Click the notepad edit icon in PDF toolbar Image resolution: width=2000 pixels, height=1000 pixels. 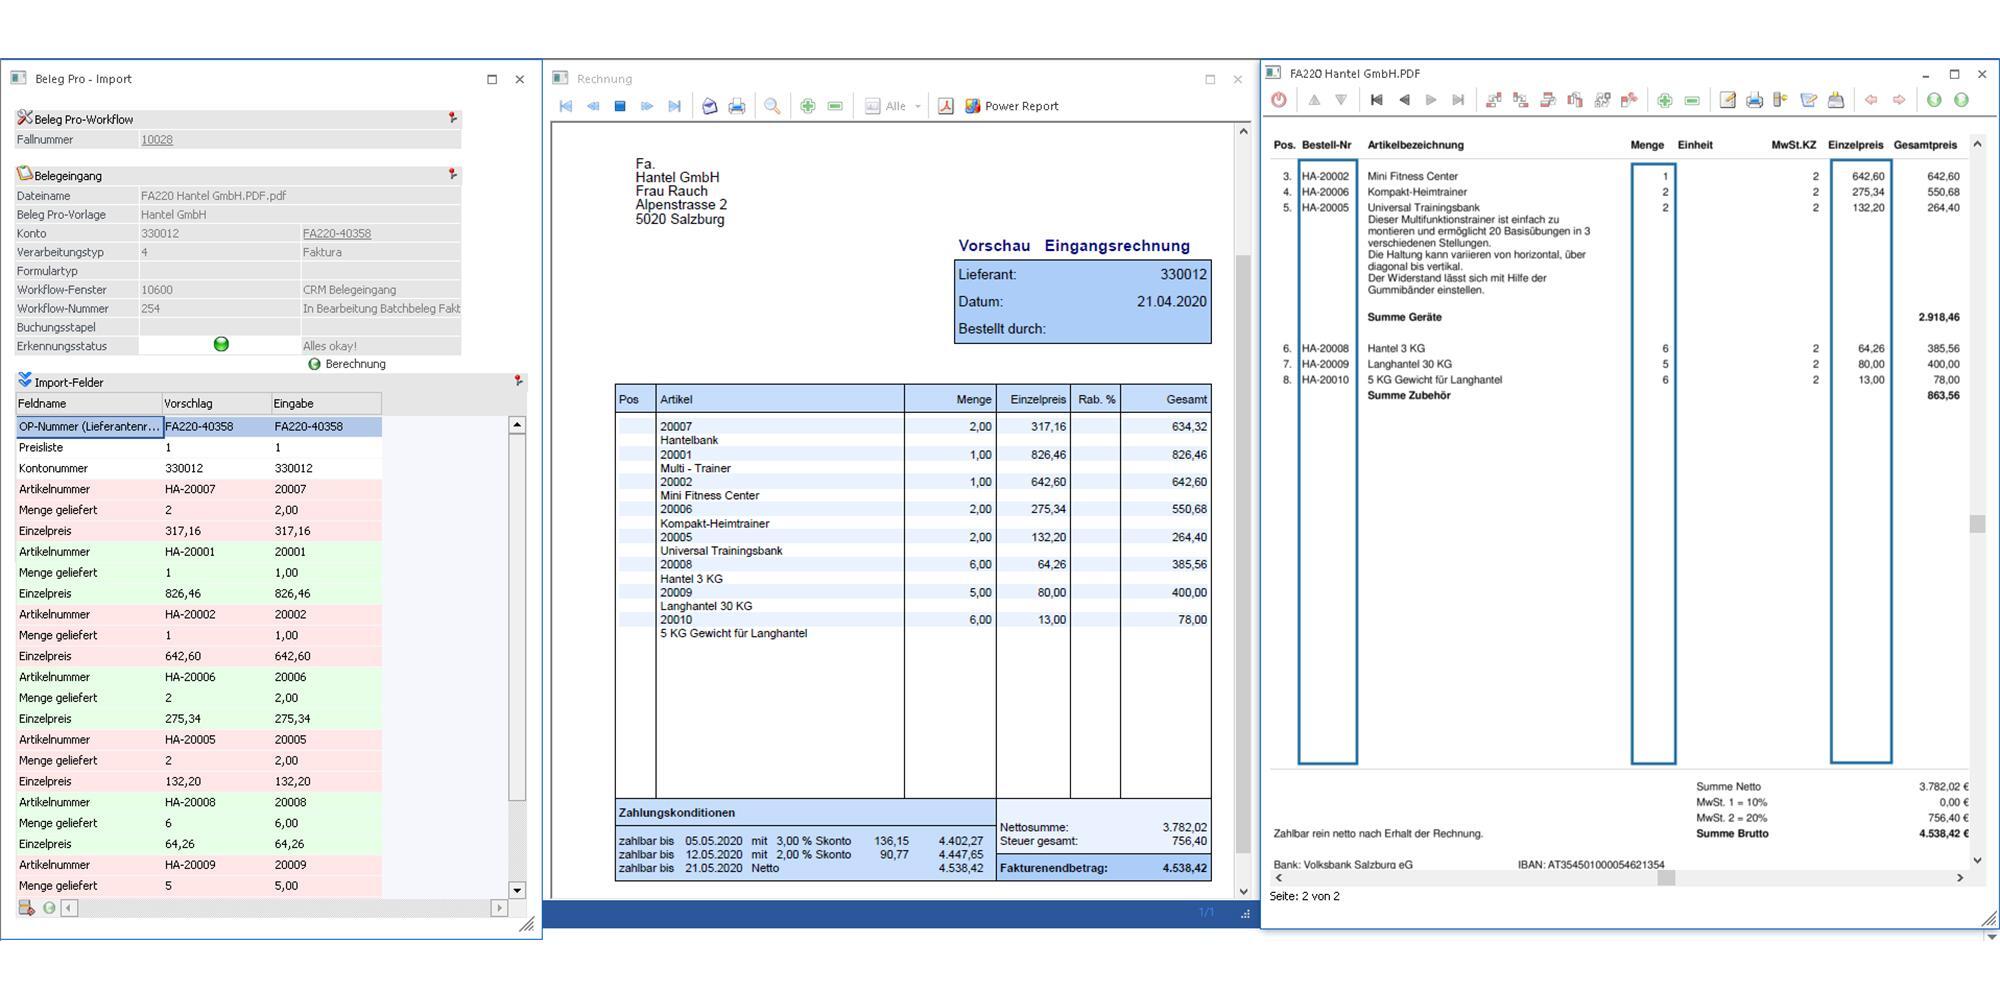[x=1727, y=100]
